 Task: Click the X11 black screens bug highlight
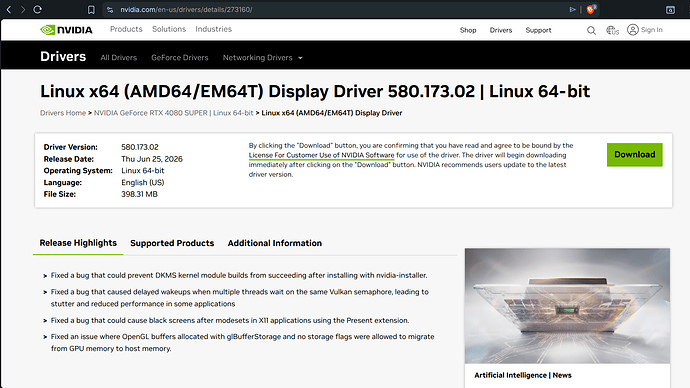coord(230,320)
